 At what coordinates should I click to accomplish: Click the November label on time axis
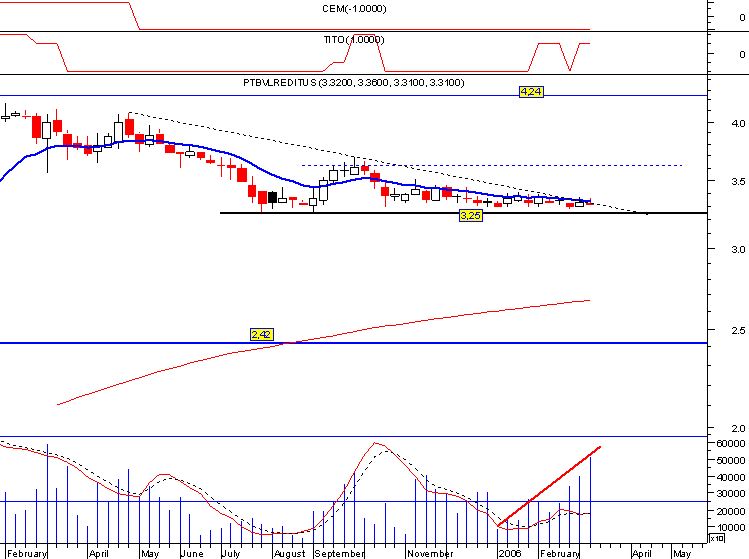[430, 553]
